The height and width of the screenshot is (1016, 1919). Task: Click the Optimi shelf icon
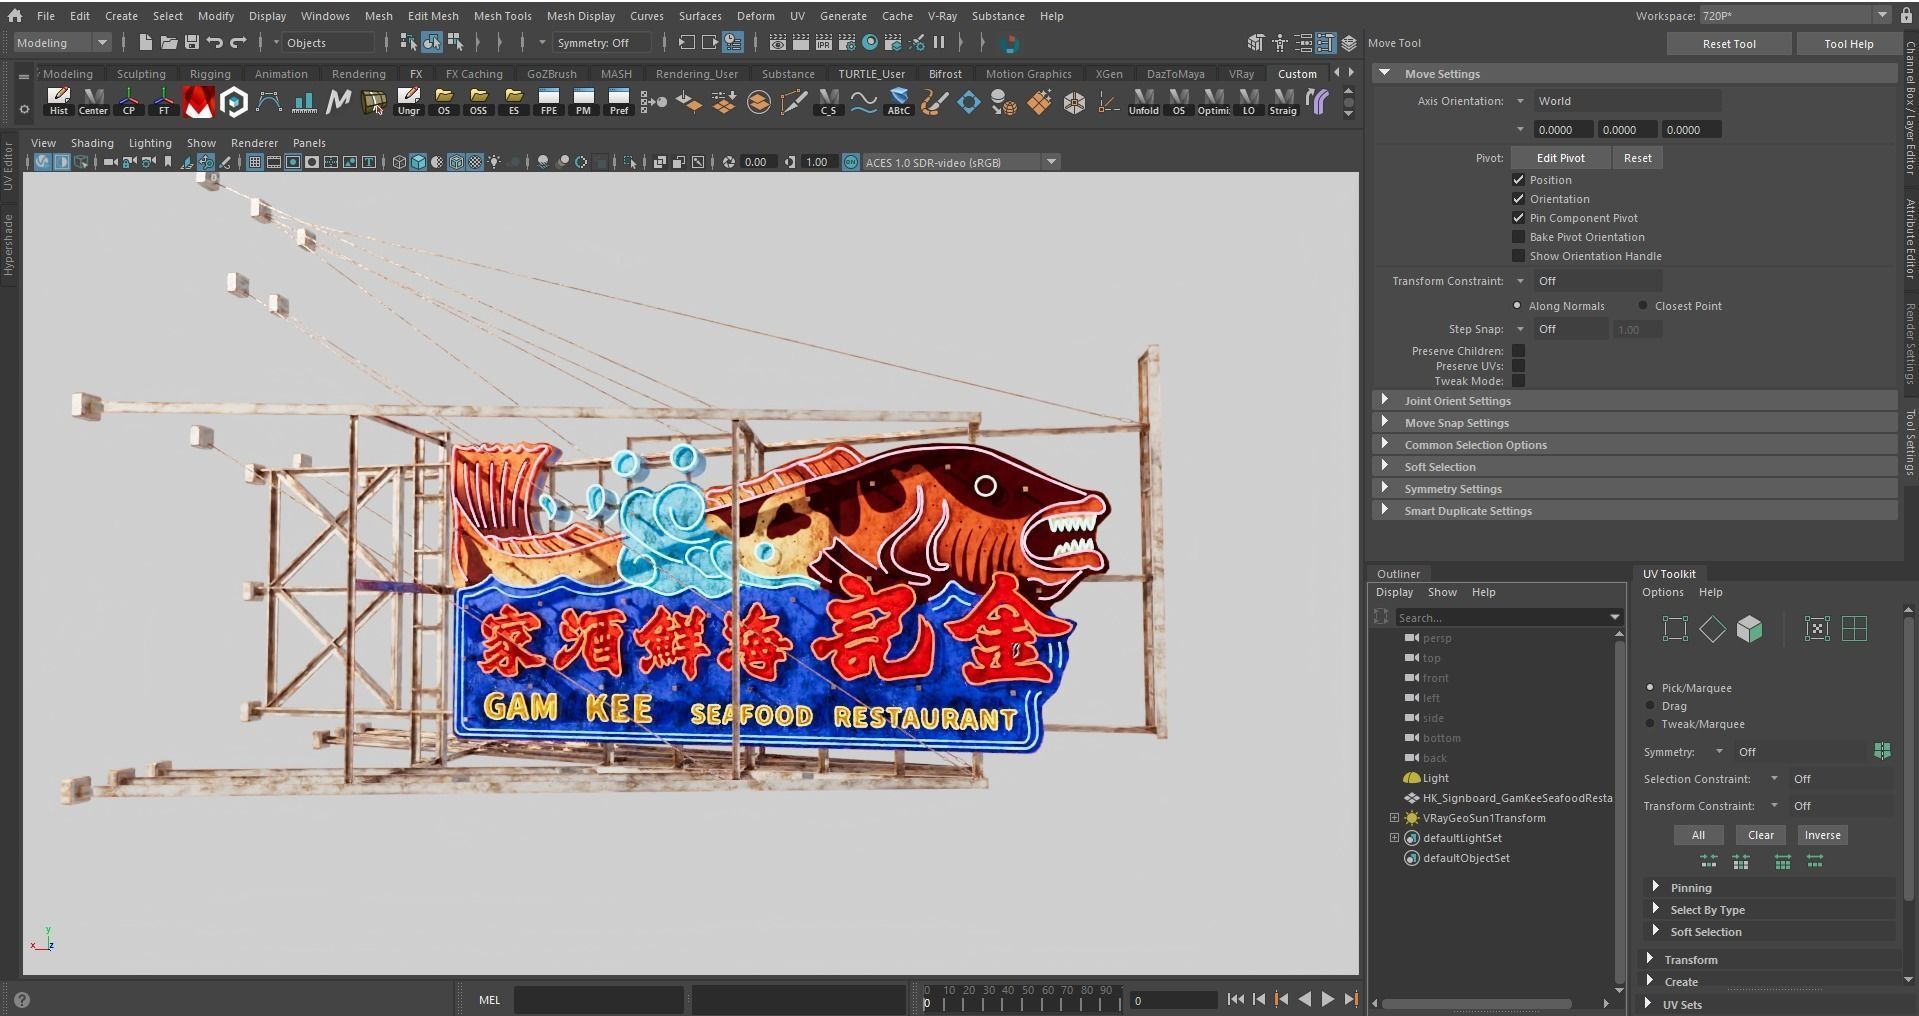[1213, 101]
